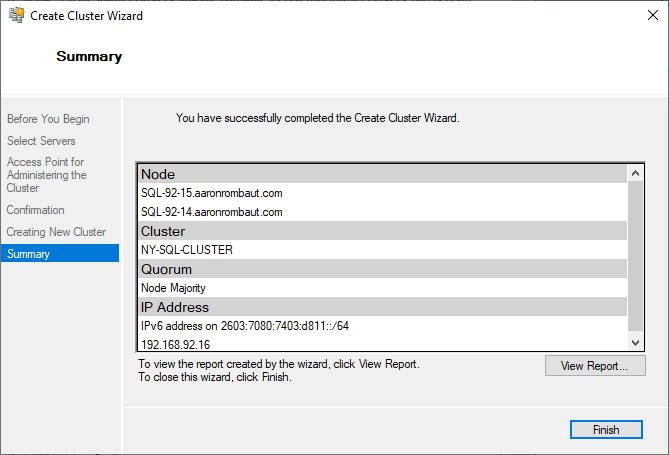This screenshot has height=455, width=669.
Task: Close the Create Cluster Wizard window
Action: 645,16
